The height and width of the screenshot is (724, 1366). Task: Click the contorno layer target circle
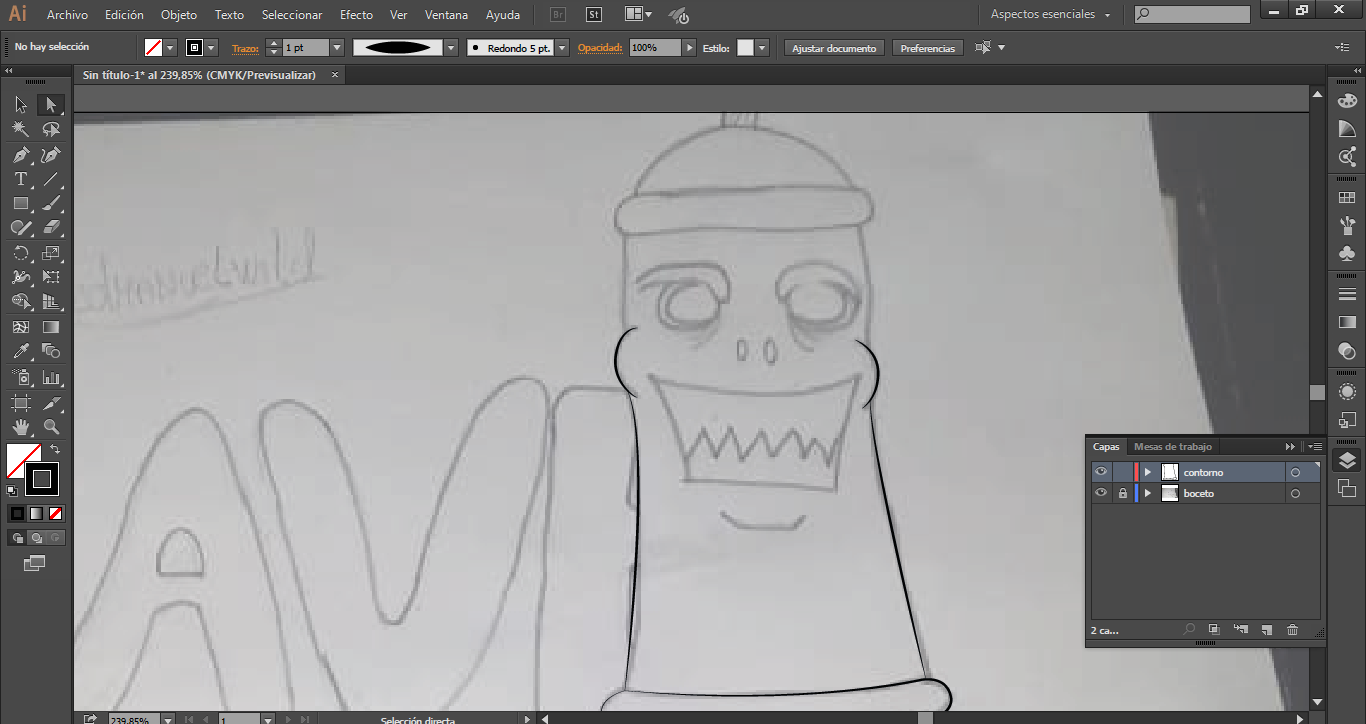(1295, 472)
